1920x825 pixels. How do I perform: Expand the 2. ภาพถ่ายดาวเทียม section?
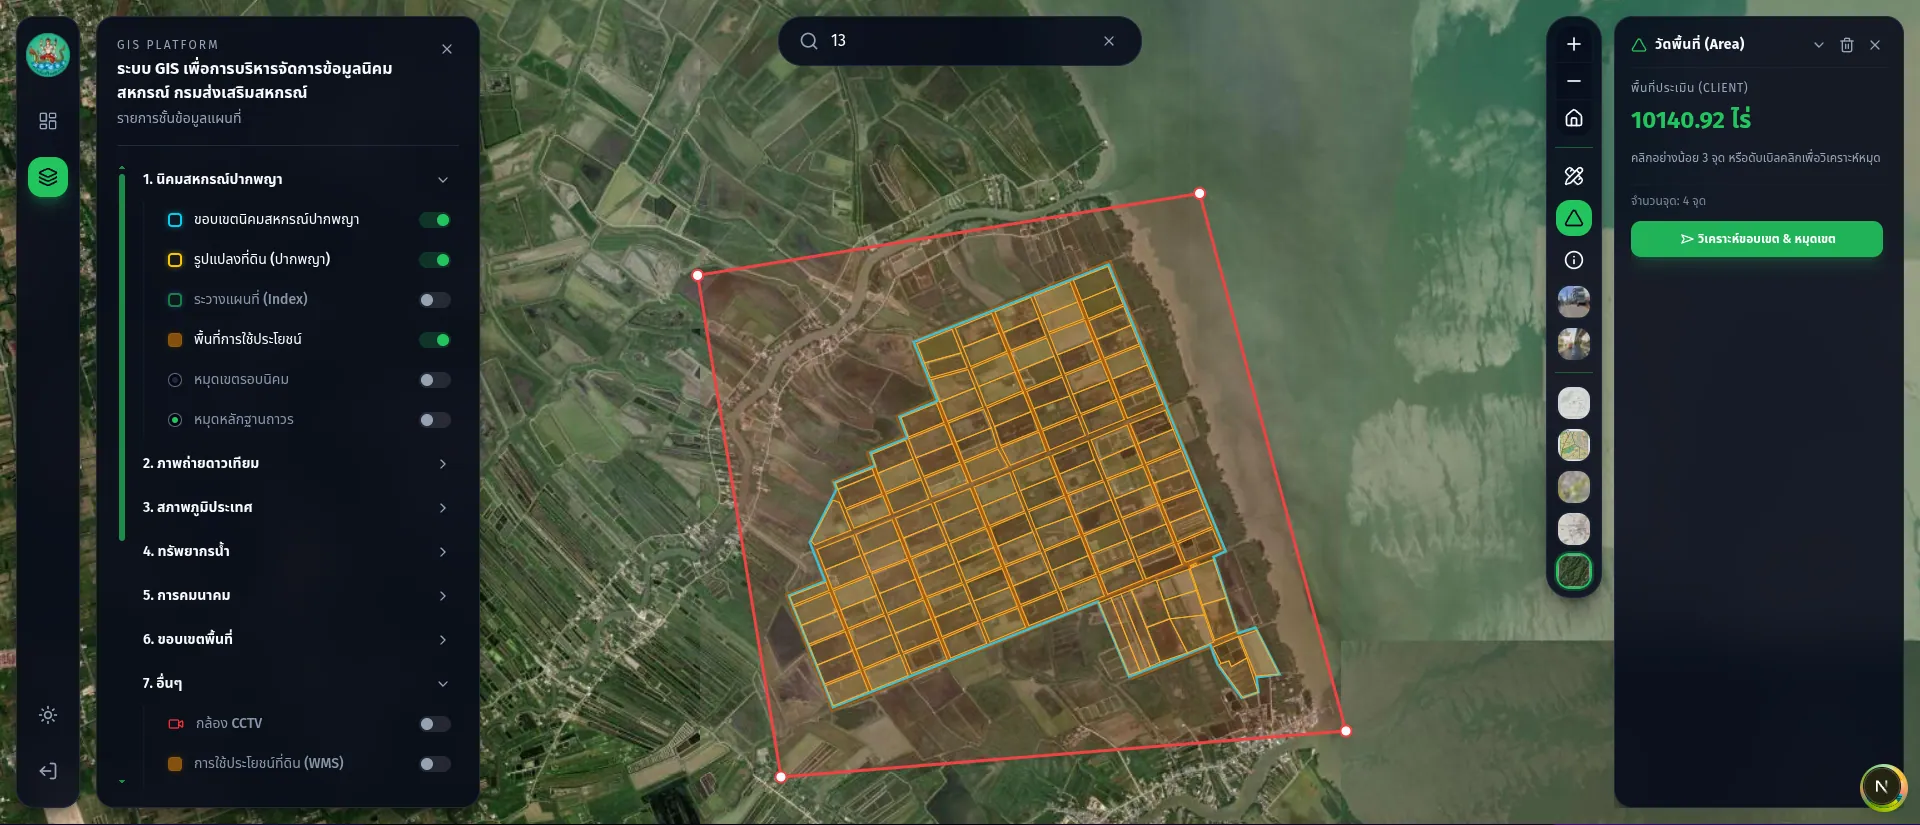443,464
